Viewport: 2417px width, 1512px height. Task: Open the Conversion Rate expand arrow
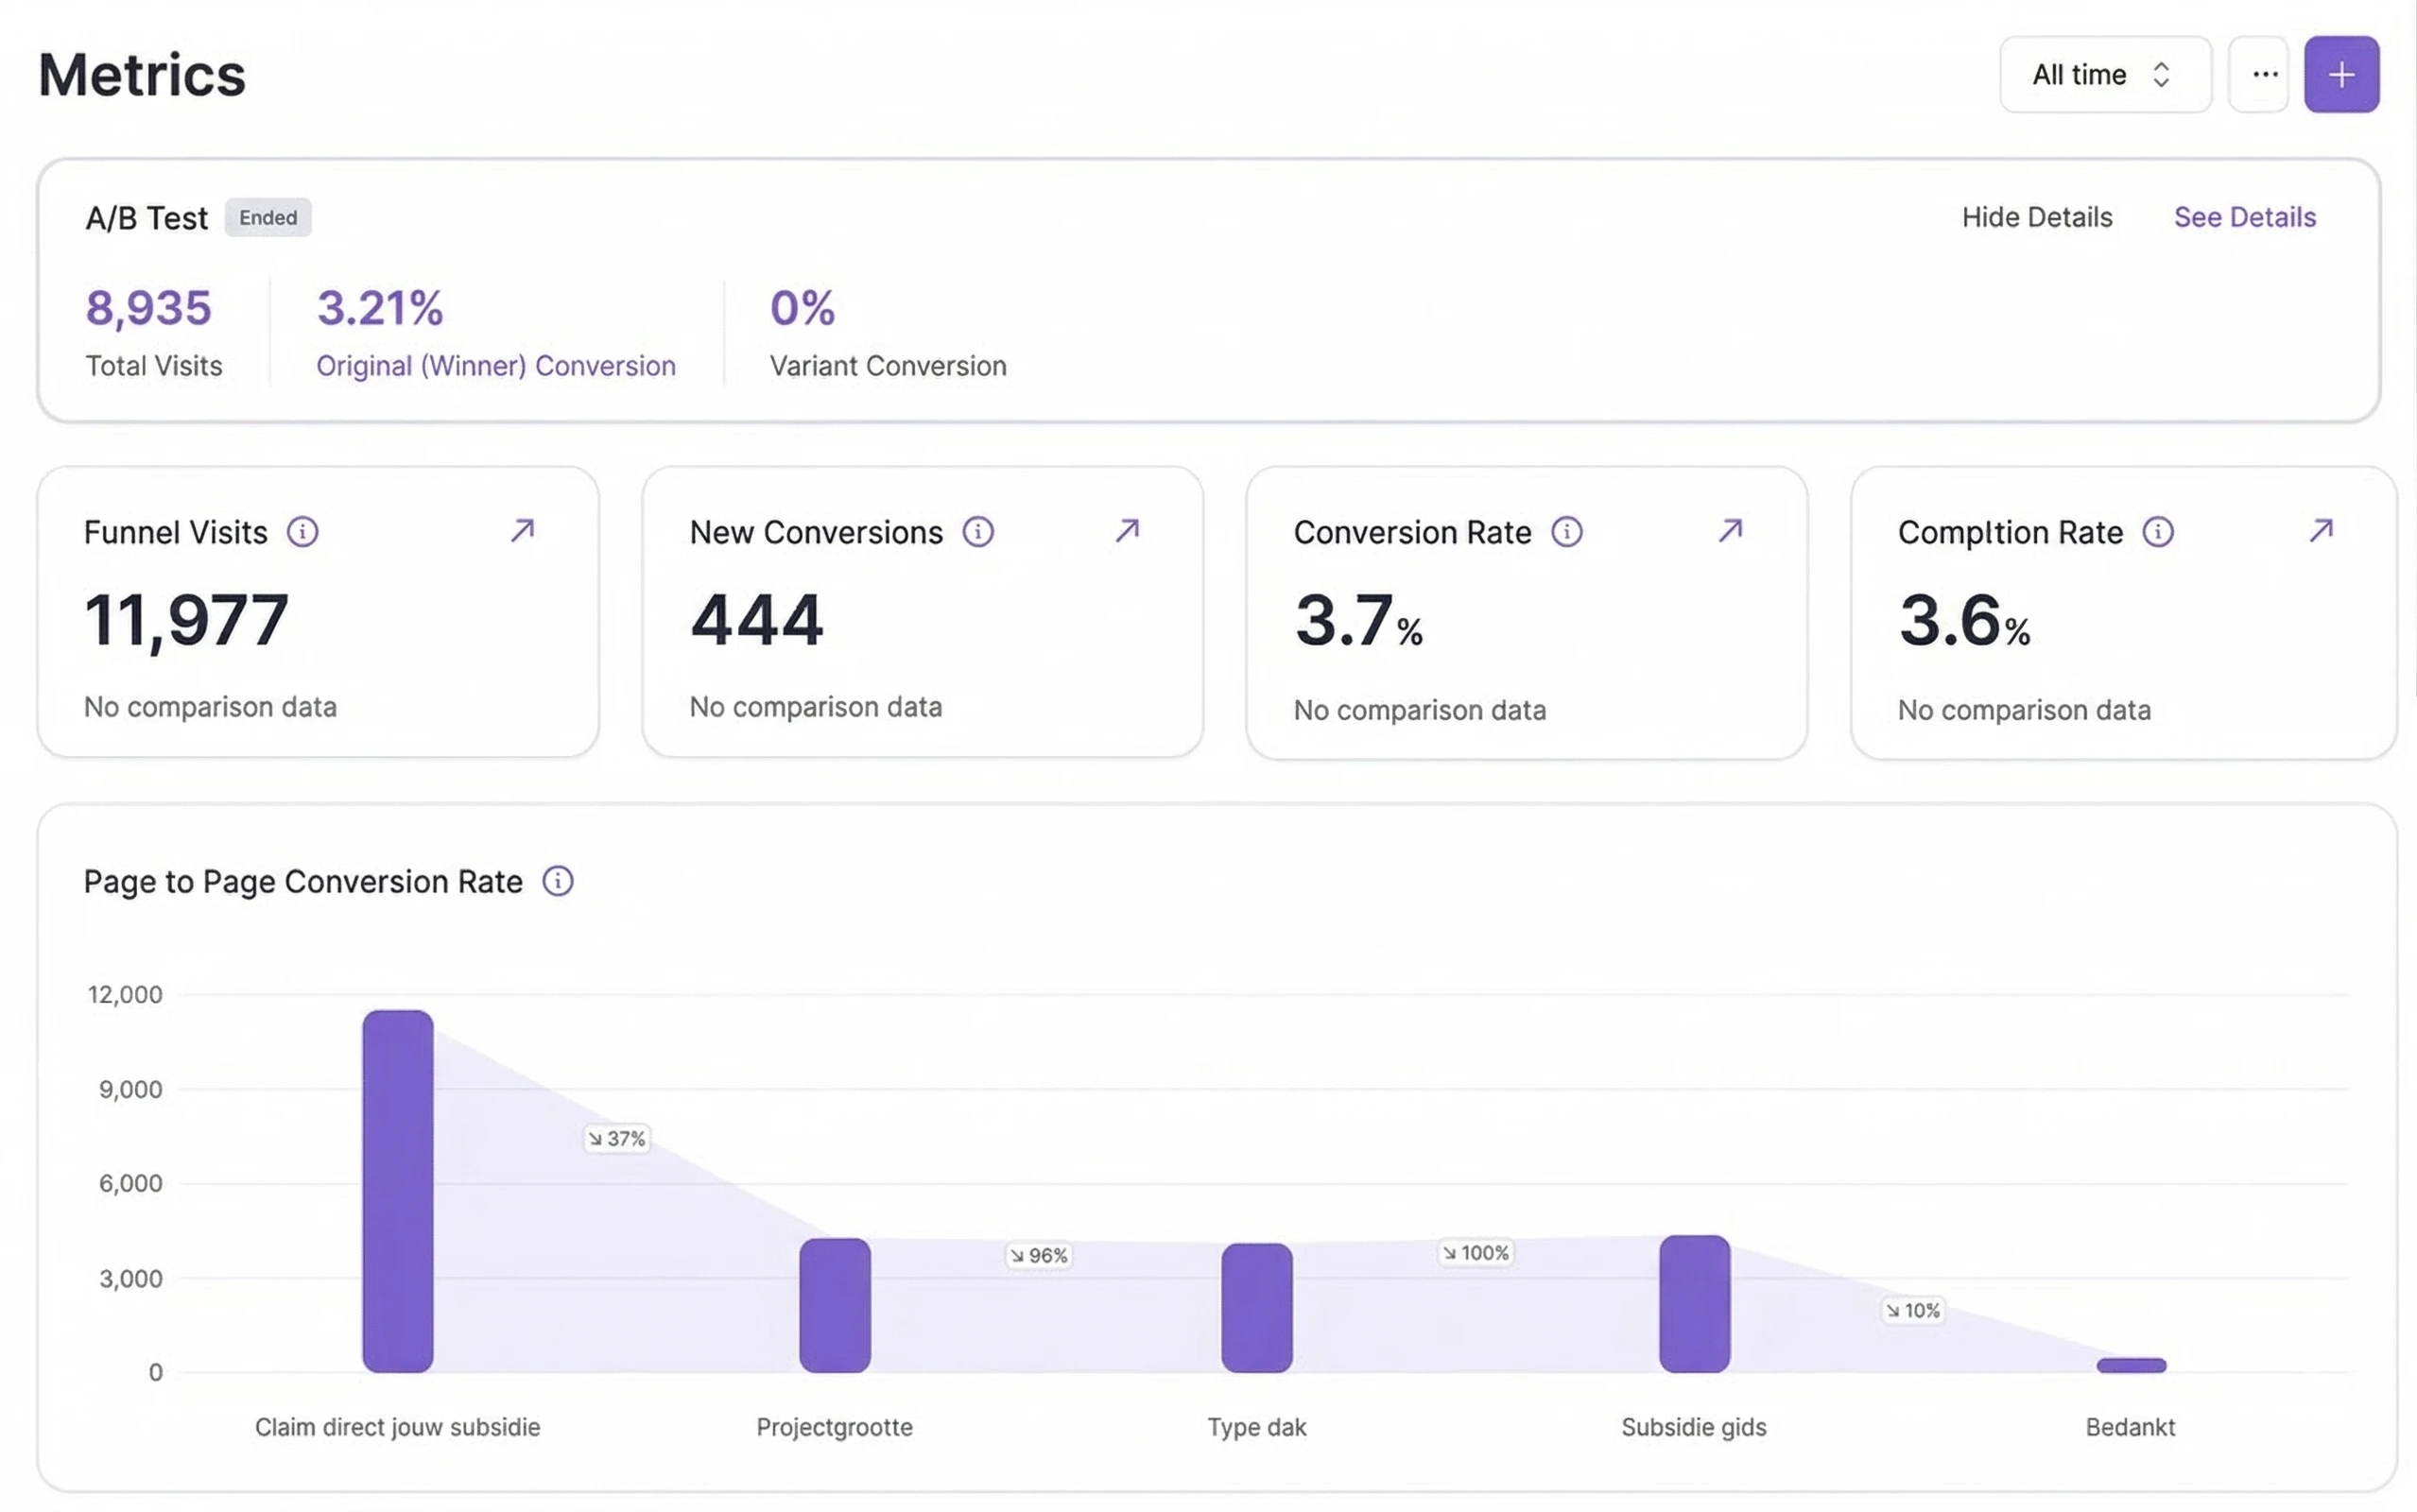pyautogui.click(x=1730, y=530)
